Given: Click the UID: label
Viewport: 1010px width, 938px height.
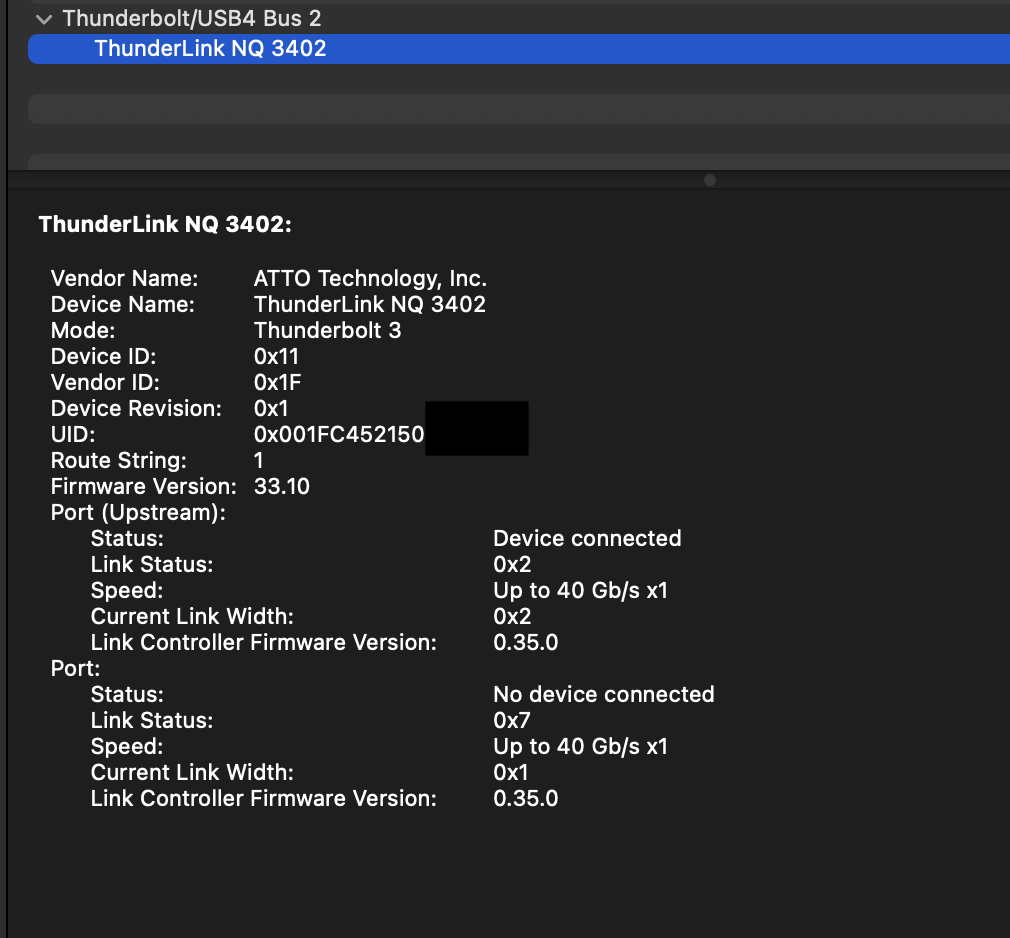Looking at the screenshot, I should [x=73, y=434].
